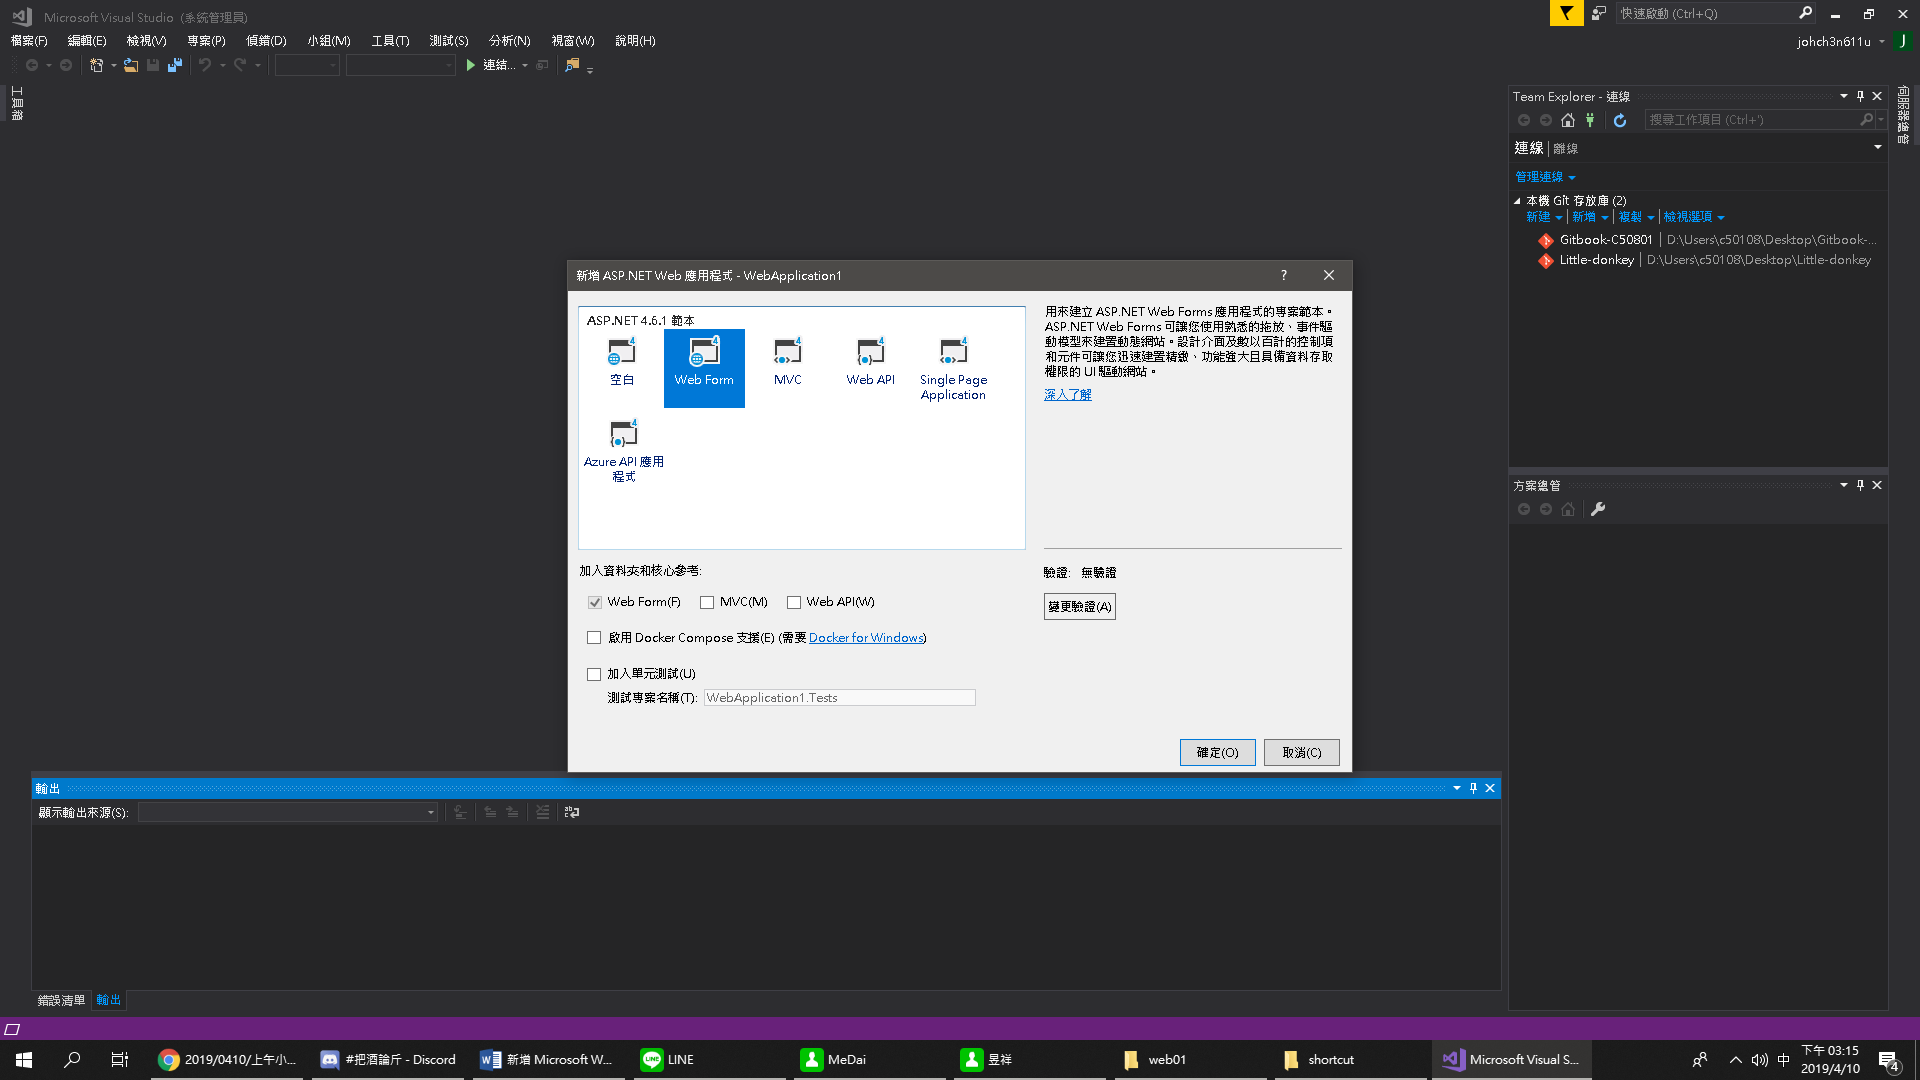The width and height of the screenshot is (1920, 1080).
Task: Open Discord in the taskbar
Action: coord(389,1060)
